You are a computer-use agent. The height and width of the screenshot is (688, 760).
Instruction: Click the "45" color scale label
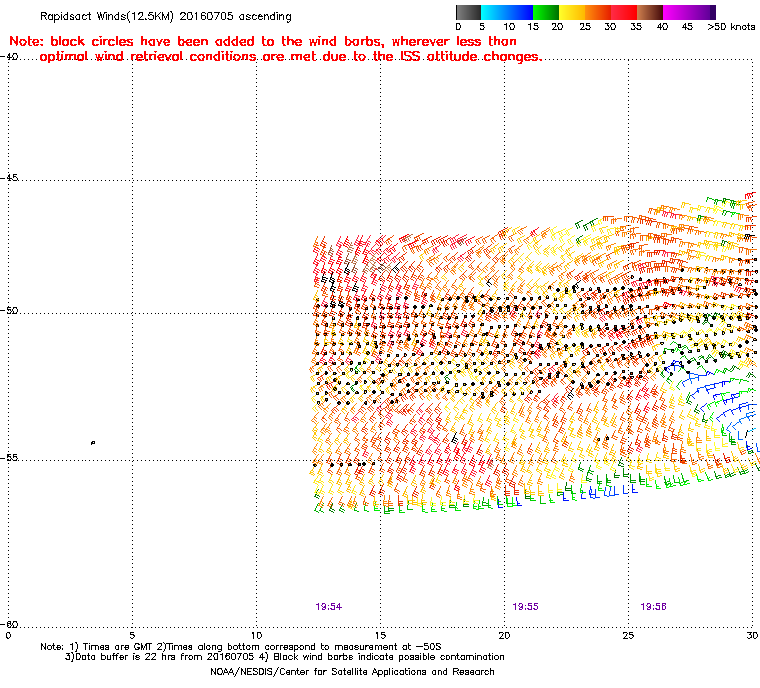687,27
